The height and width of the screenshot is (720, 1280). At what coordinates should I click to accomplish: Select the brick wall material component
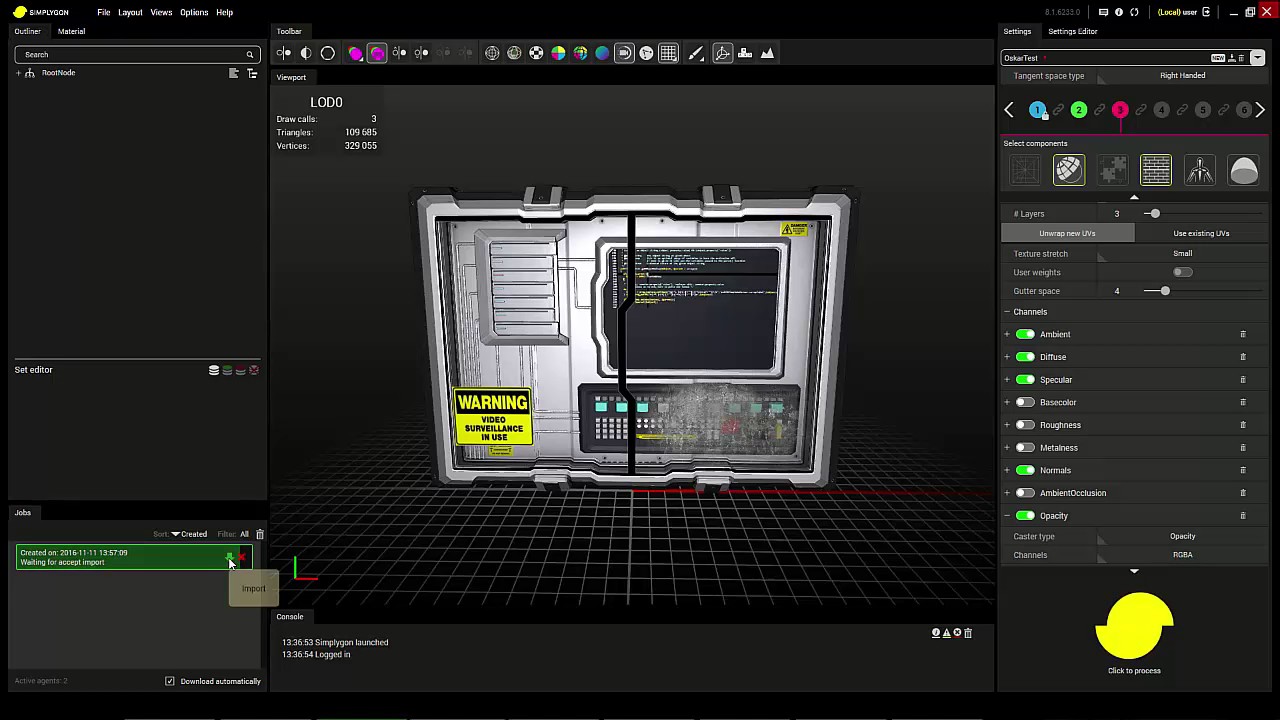tap(1156, 170)
